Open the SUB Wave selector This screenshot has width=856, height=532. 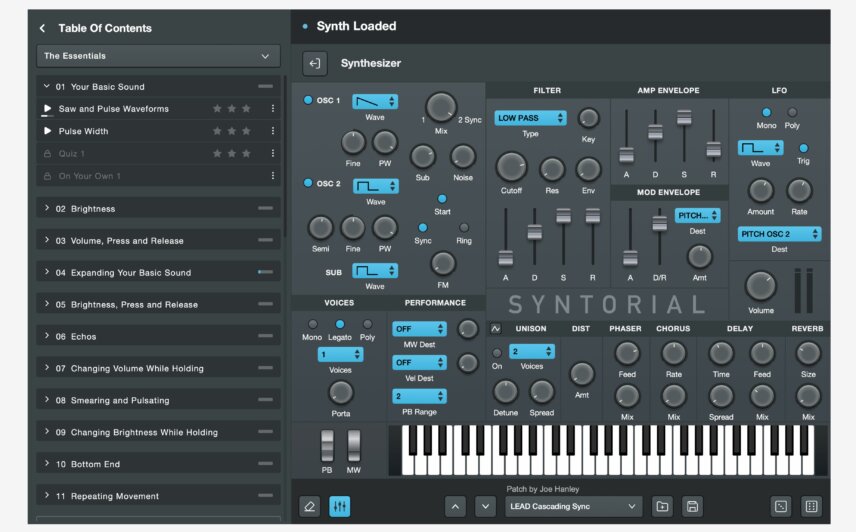(374, 271)
